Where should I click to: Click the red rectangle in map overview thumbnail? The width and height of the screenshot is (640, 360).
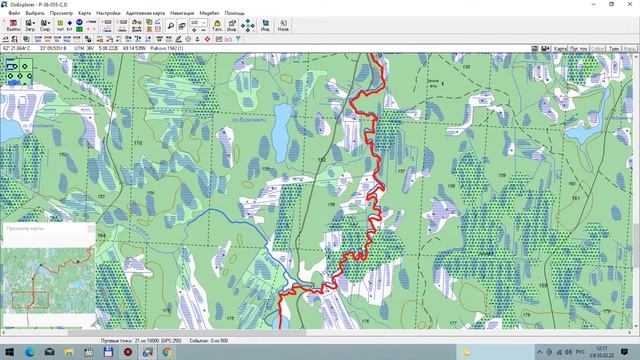click(x=30, y=300)
